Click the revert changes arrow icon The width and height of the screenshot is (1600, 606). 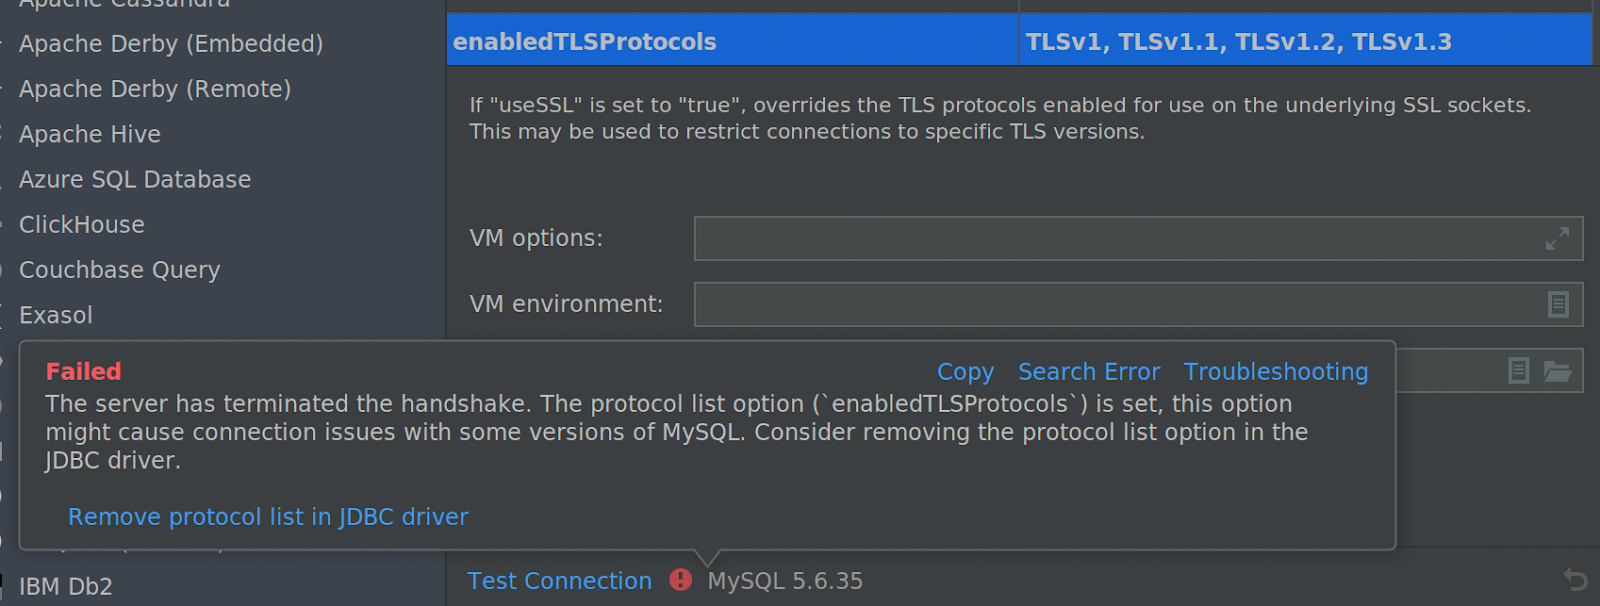(x=1575, y=580)
